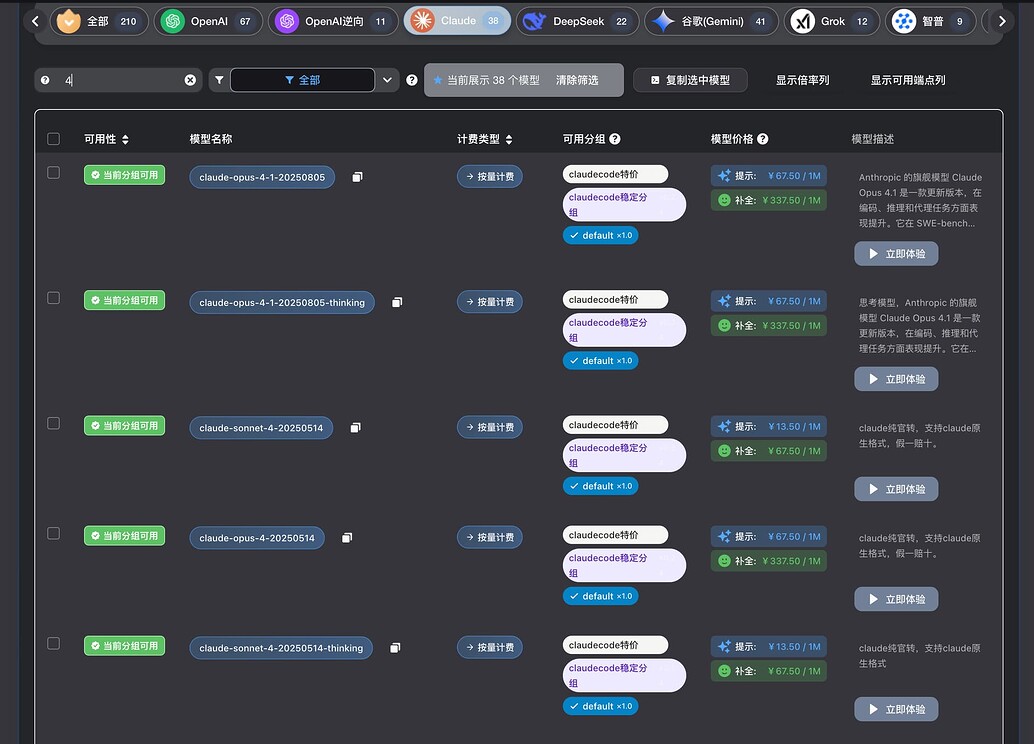Open help icon beside filter dropdown
The image size is (1034, 744).
point(411,80)
